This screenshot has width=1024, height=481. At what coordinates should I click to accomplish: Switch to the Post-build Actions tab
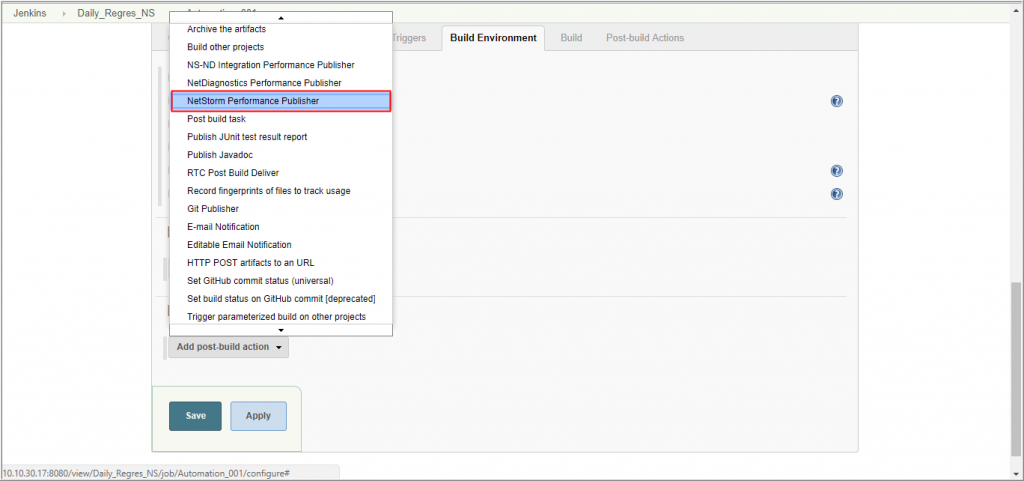pos(645,38)
